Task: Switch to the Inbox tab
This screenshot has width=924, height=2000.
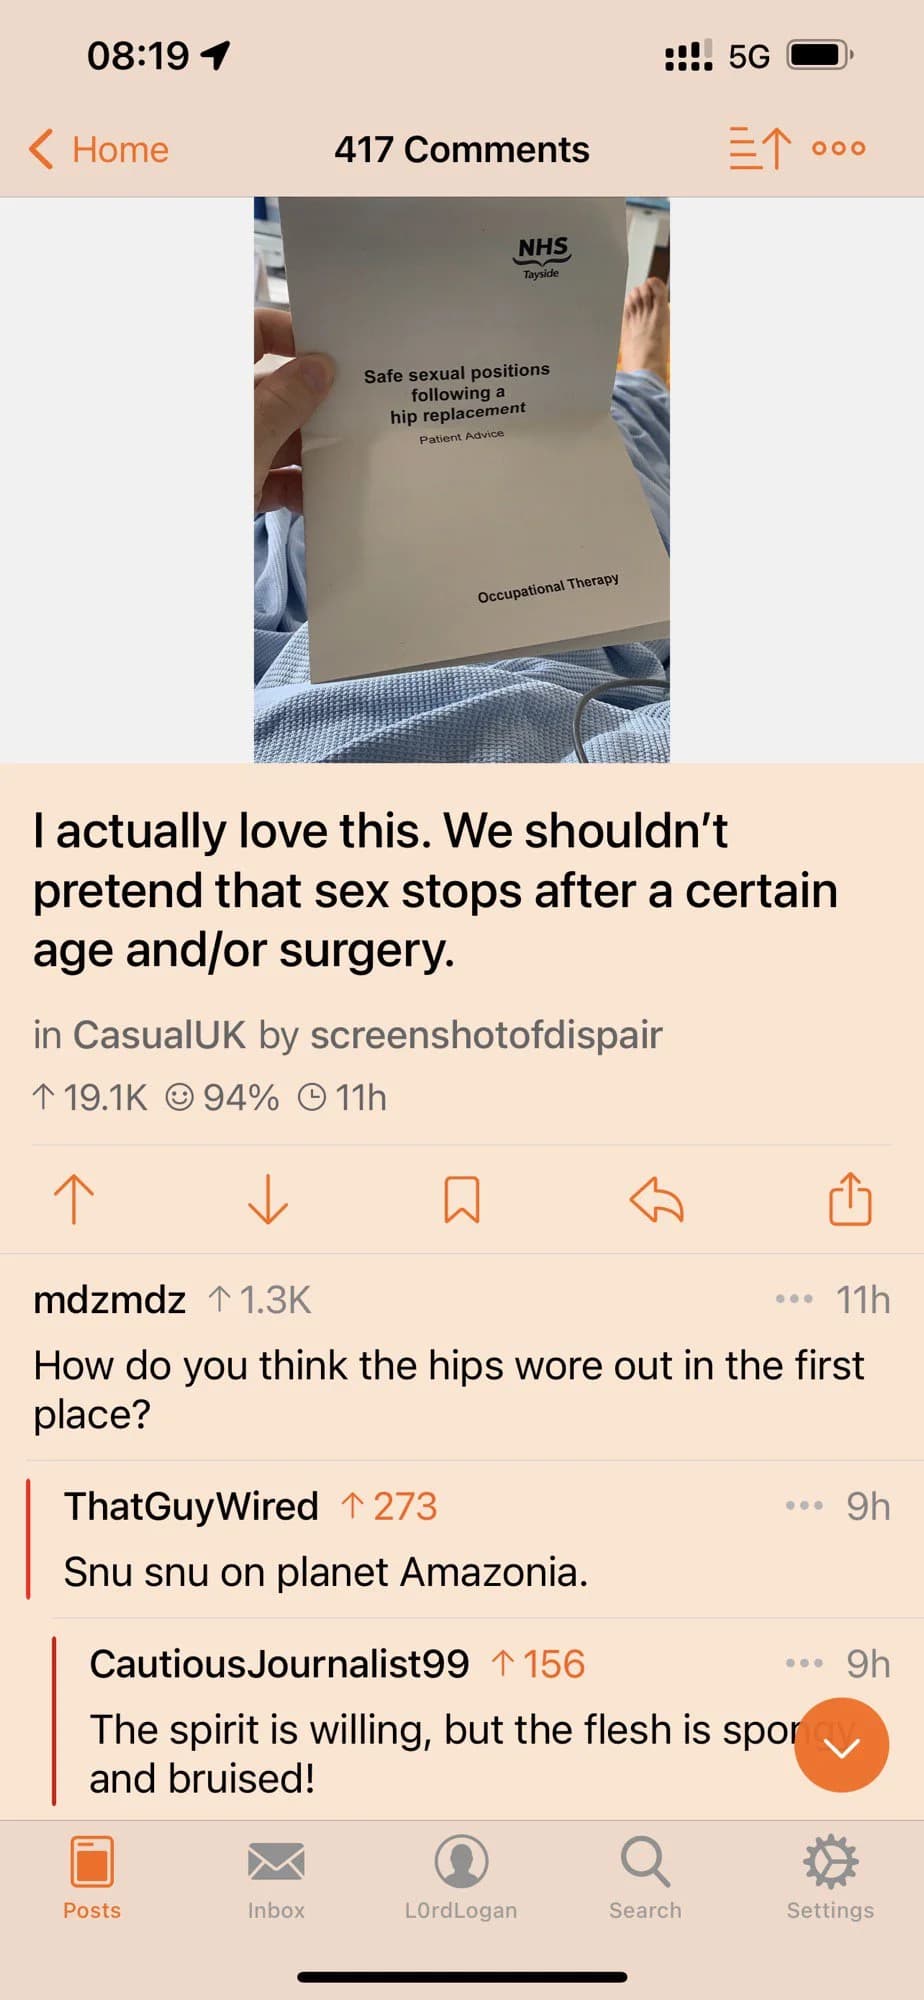Action: [276, 1877]
